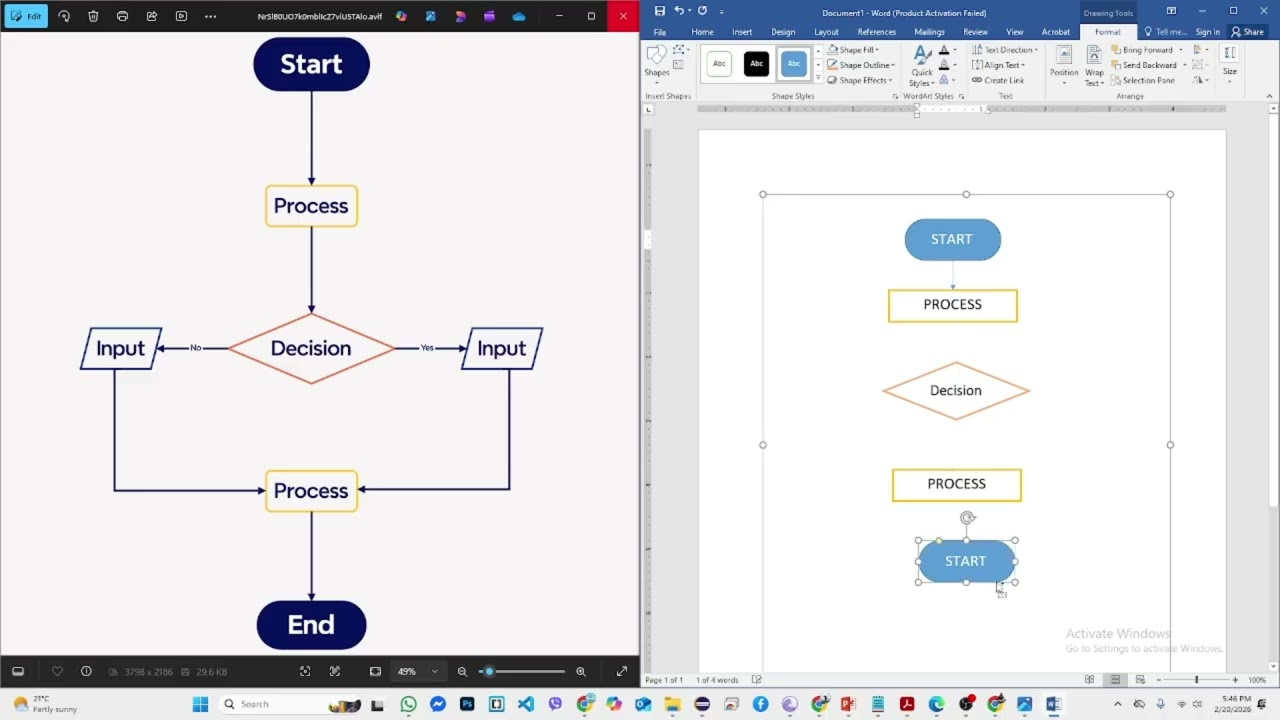
Task: Click the Edit button in Photos
Action: pyautogui.click(x=25, y=16)
